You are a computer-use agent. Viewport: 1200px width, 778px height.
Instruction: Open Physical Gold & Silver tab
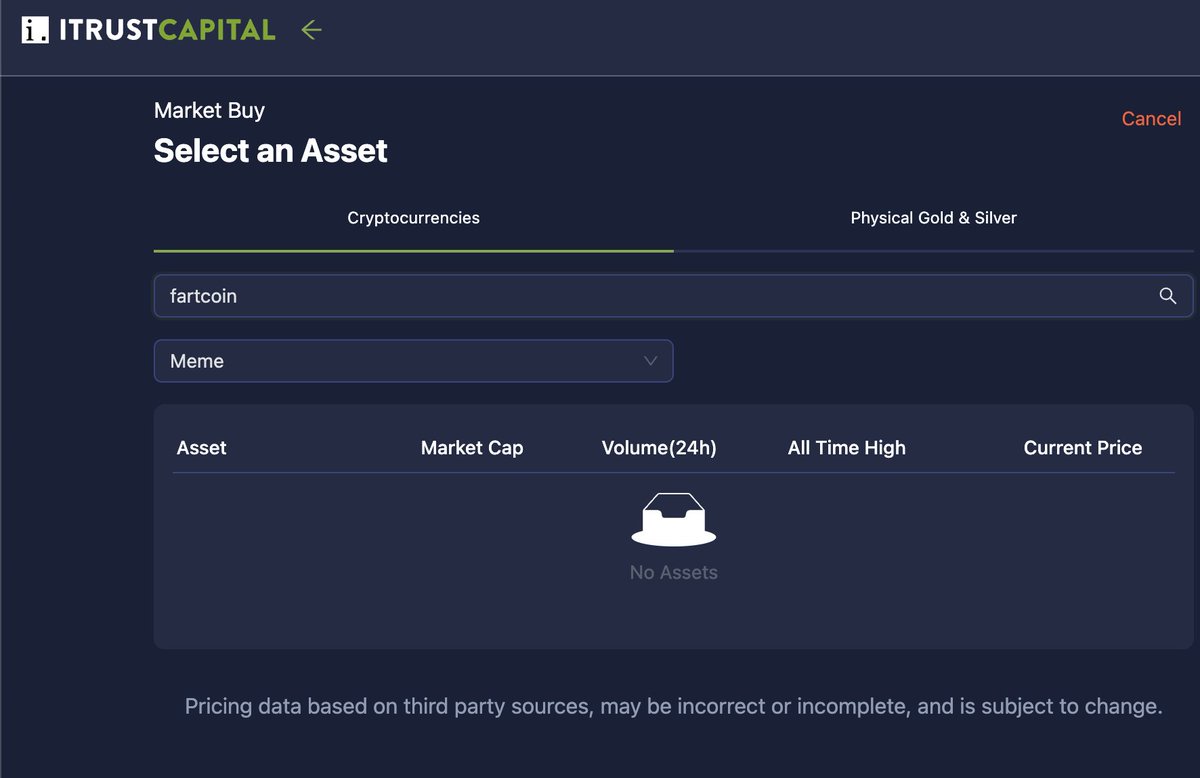coord(933,218)
